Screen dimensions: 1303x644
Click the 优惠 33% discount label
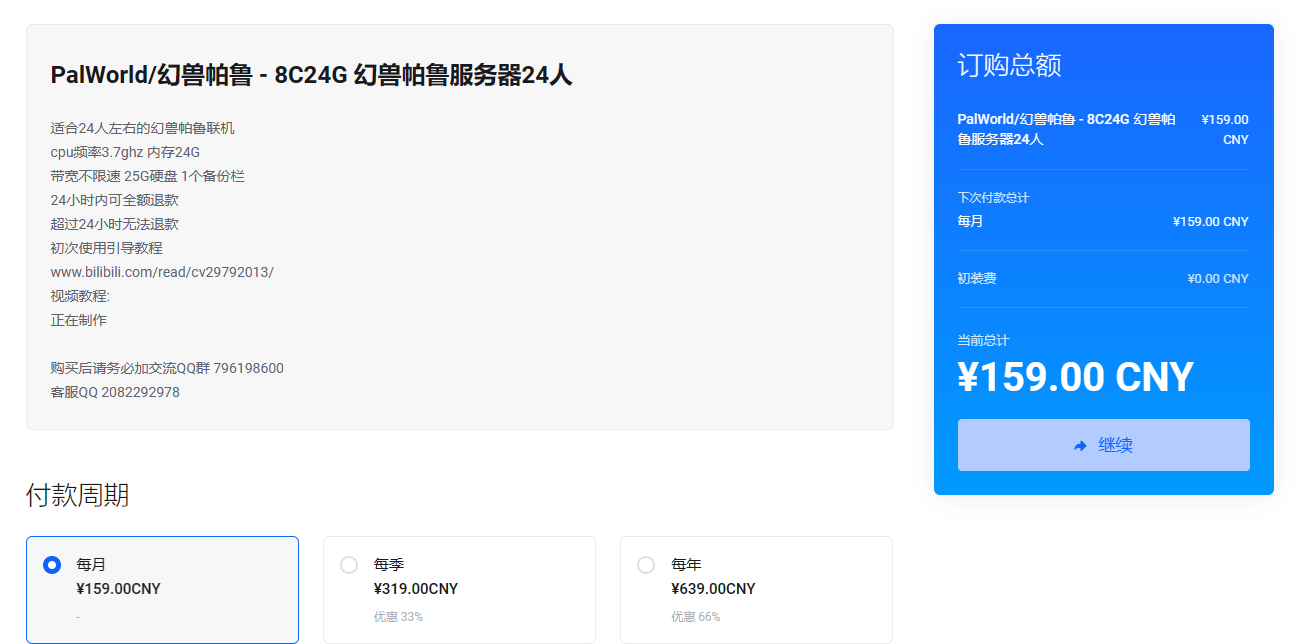[398, 617]
